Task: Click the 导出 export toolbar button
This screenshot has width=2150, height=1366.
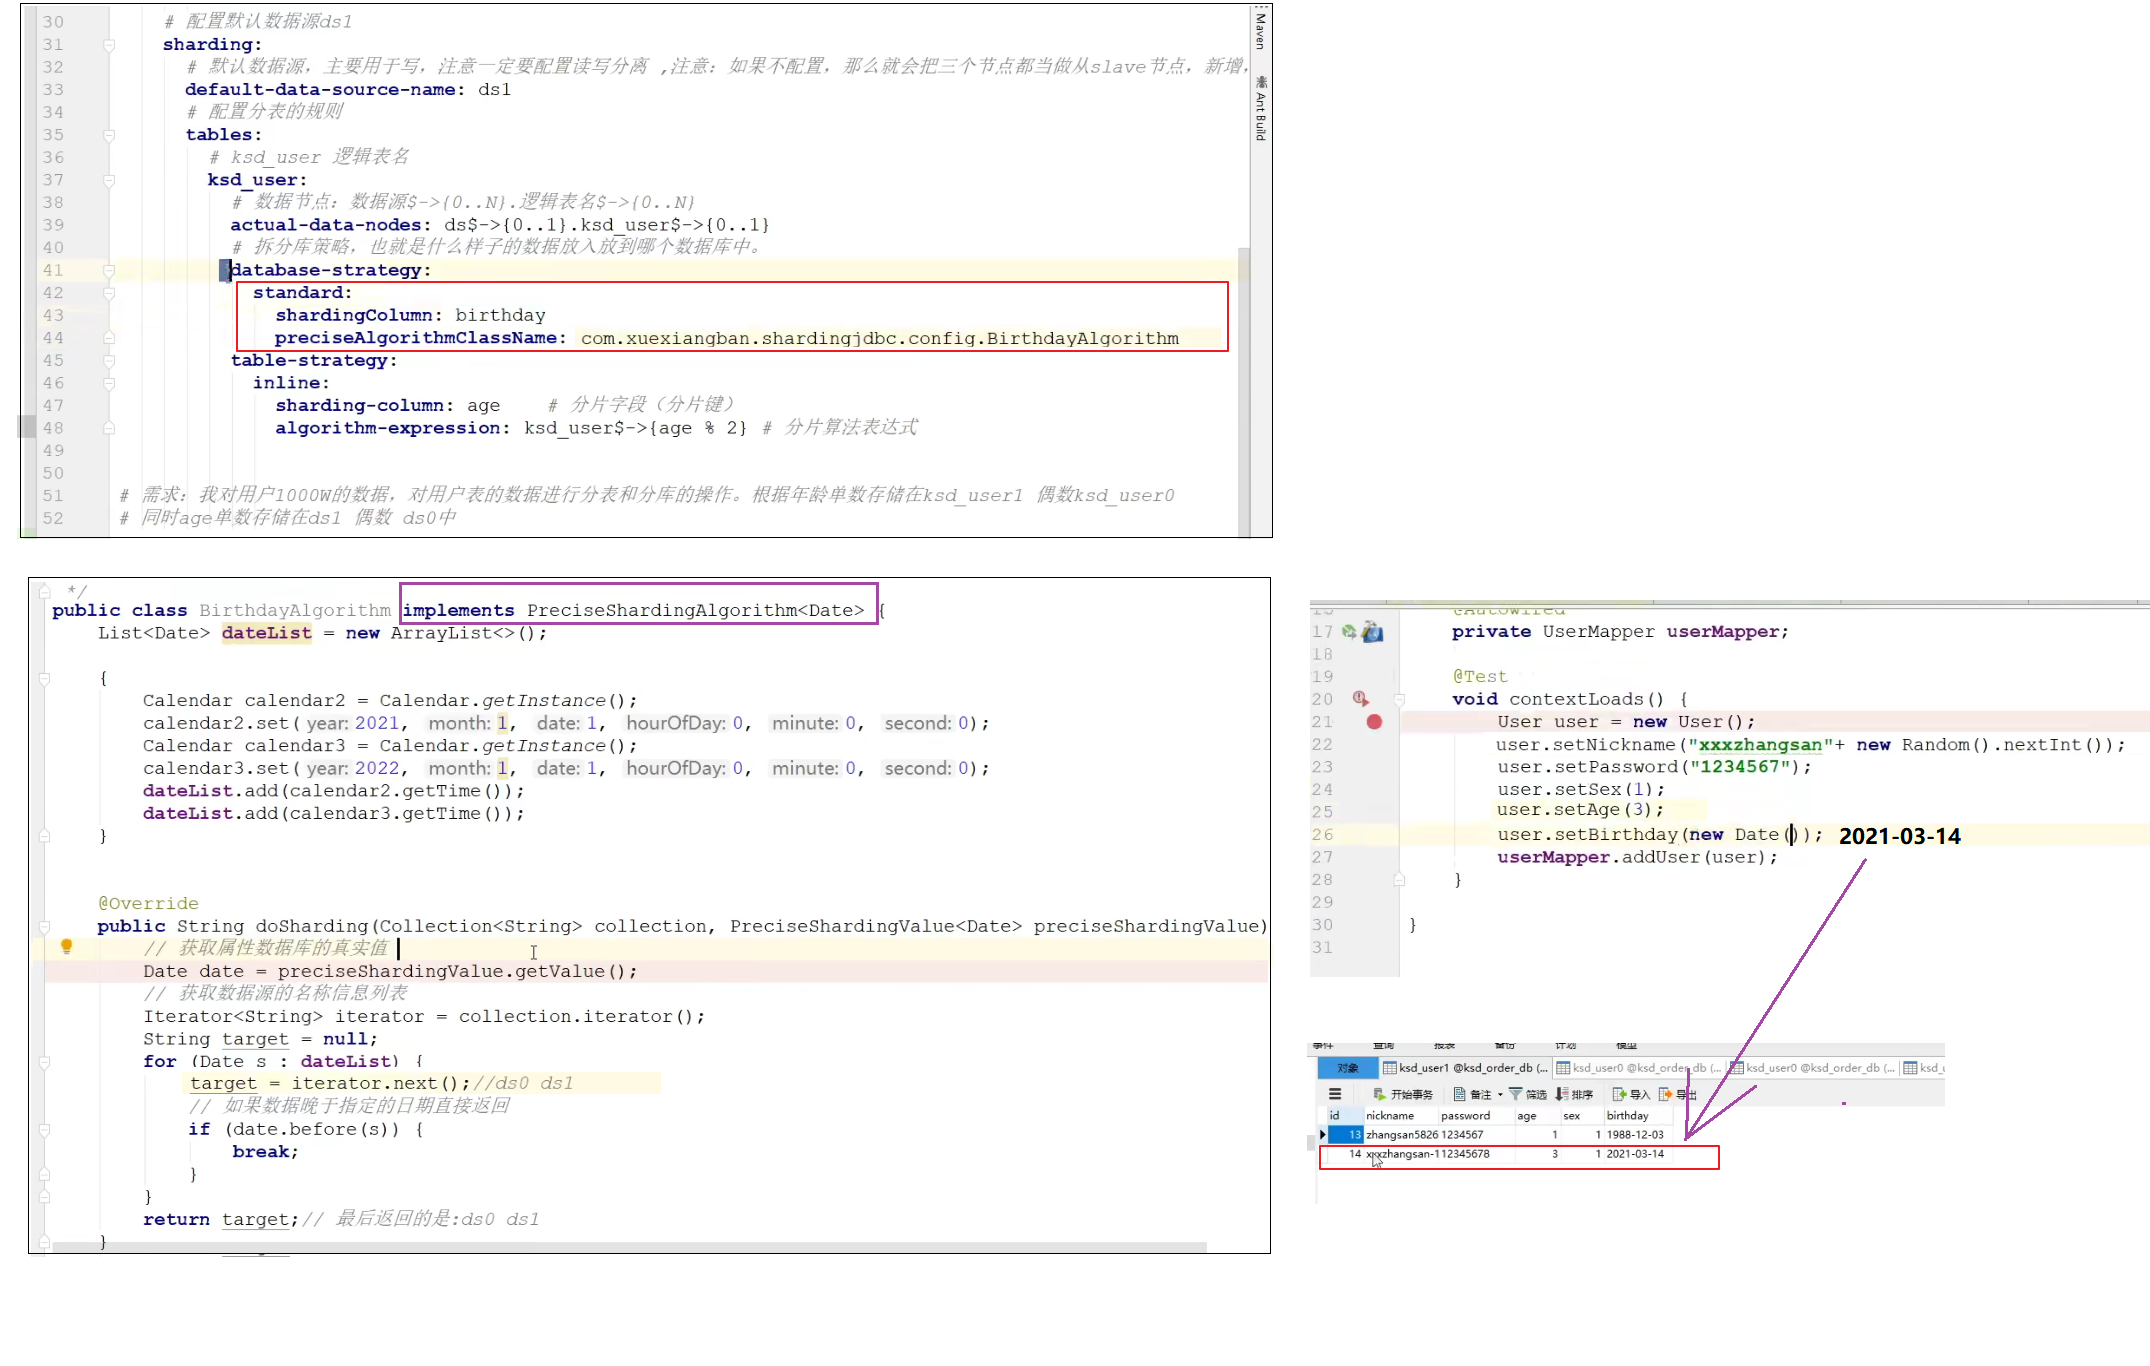Action: point(1678,1094)
